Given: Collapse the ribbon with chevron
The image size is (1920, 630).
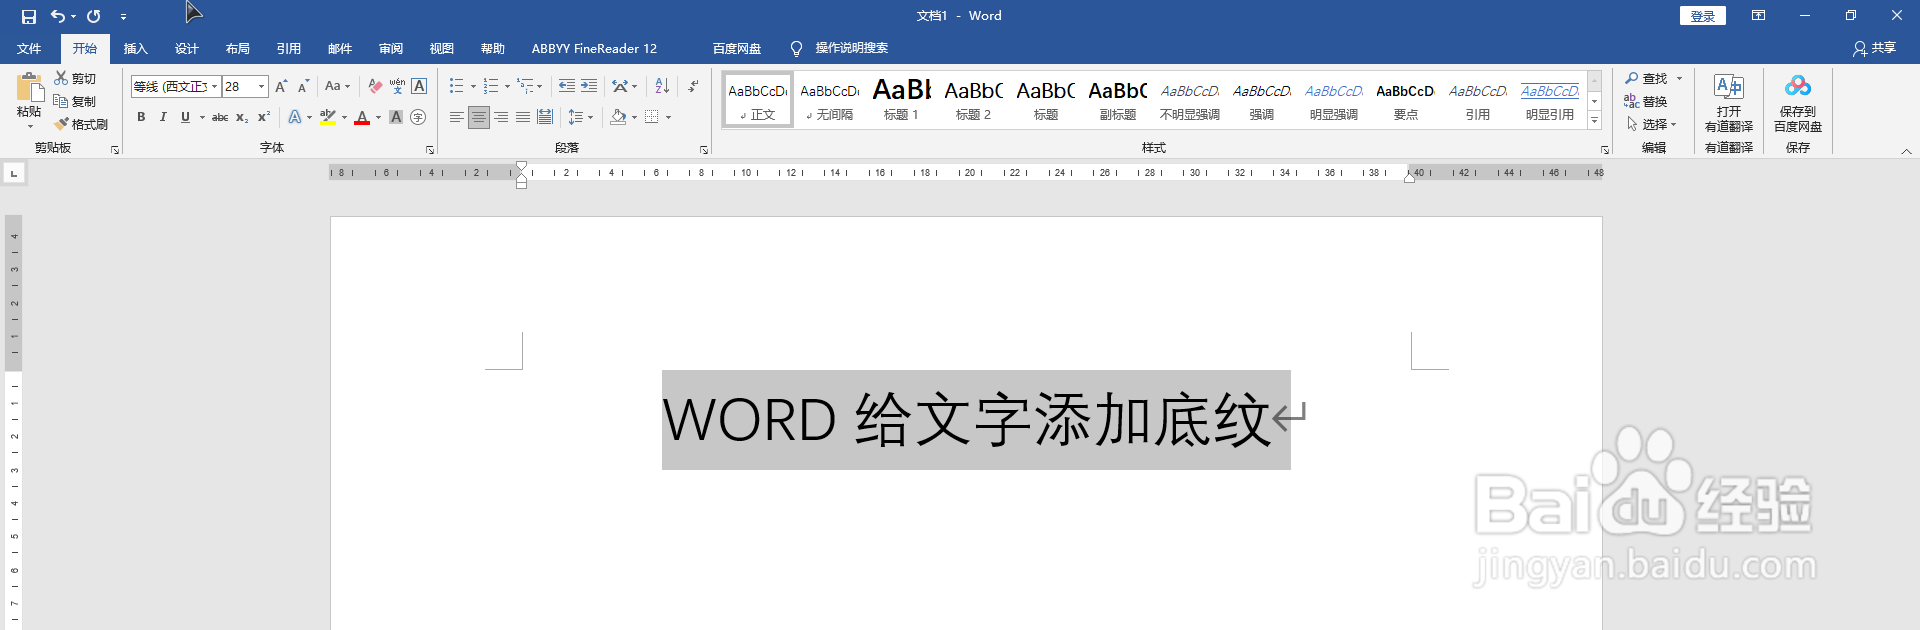Looking at the screenshot, I should [x=1906, y=151].
